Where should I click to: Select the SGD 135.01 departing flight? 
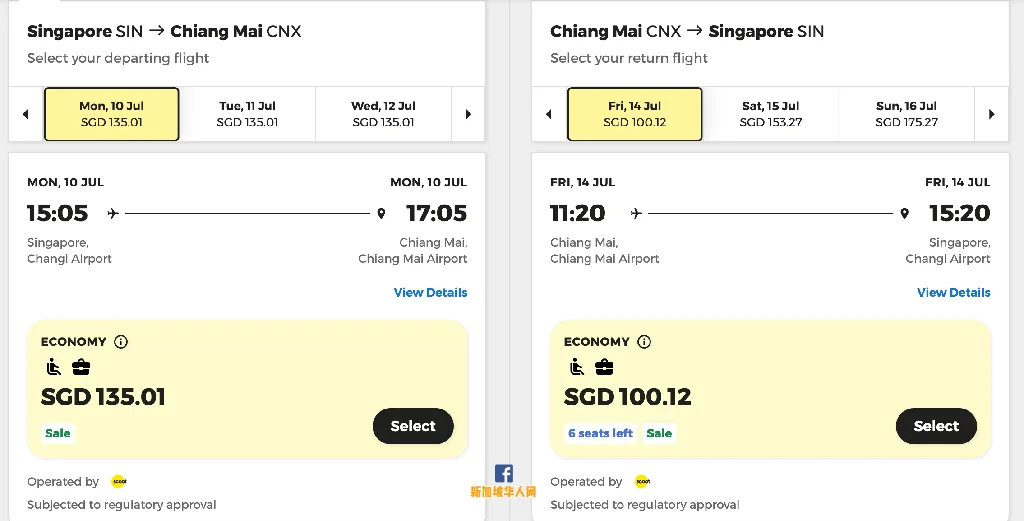[x=413, y=426]
